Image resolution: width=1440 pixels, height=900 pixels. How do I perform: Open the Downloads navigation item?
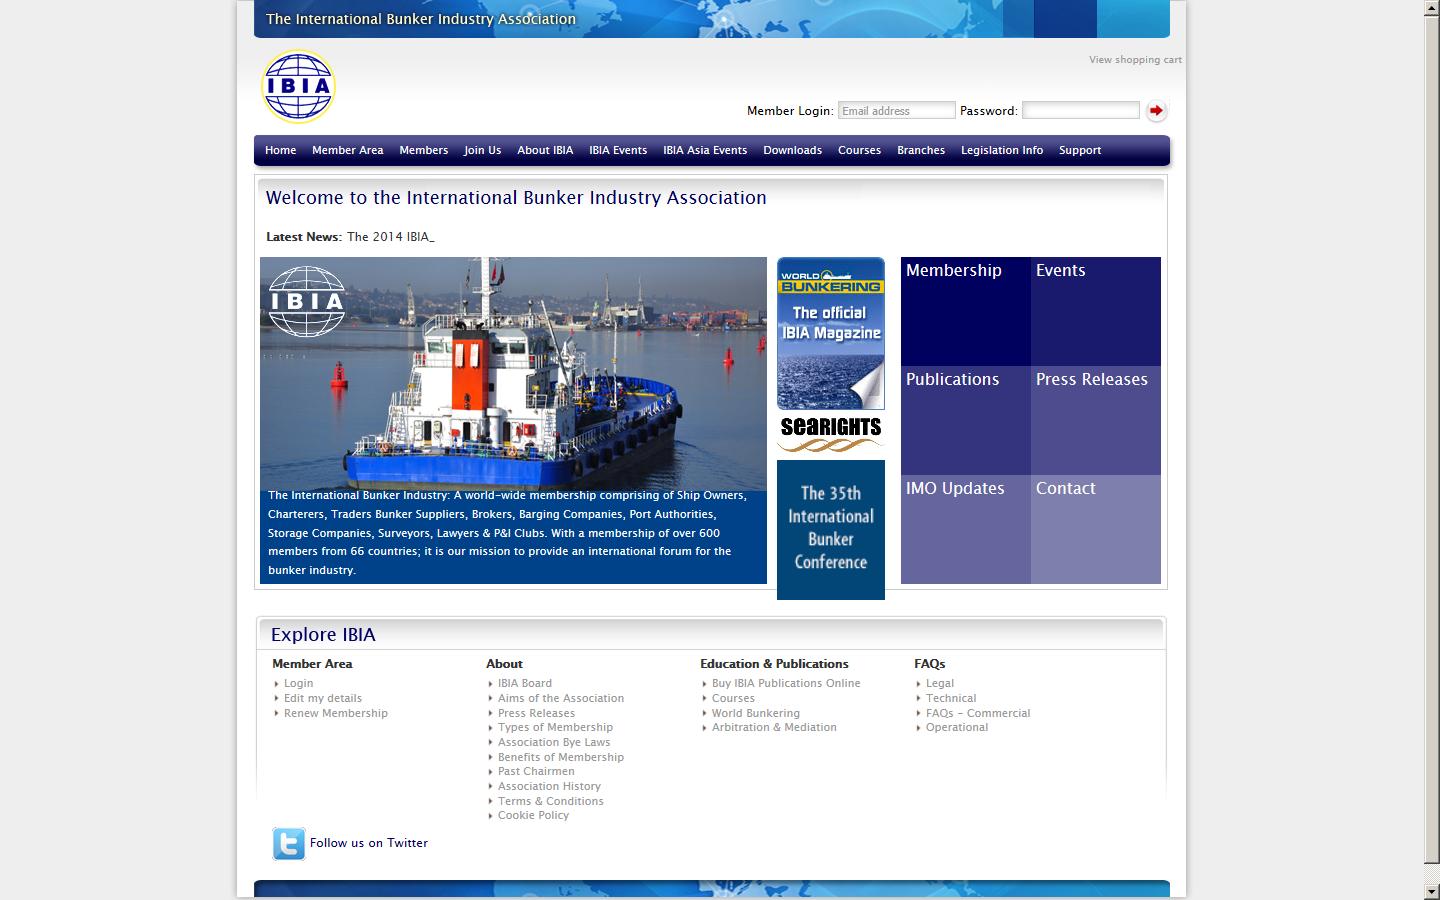pyautogui.click(x=792, y=150)
